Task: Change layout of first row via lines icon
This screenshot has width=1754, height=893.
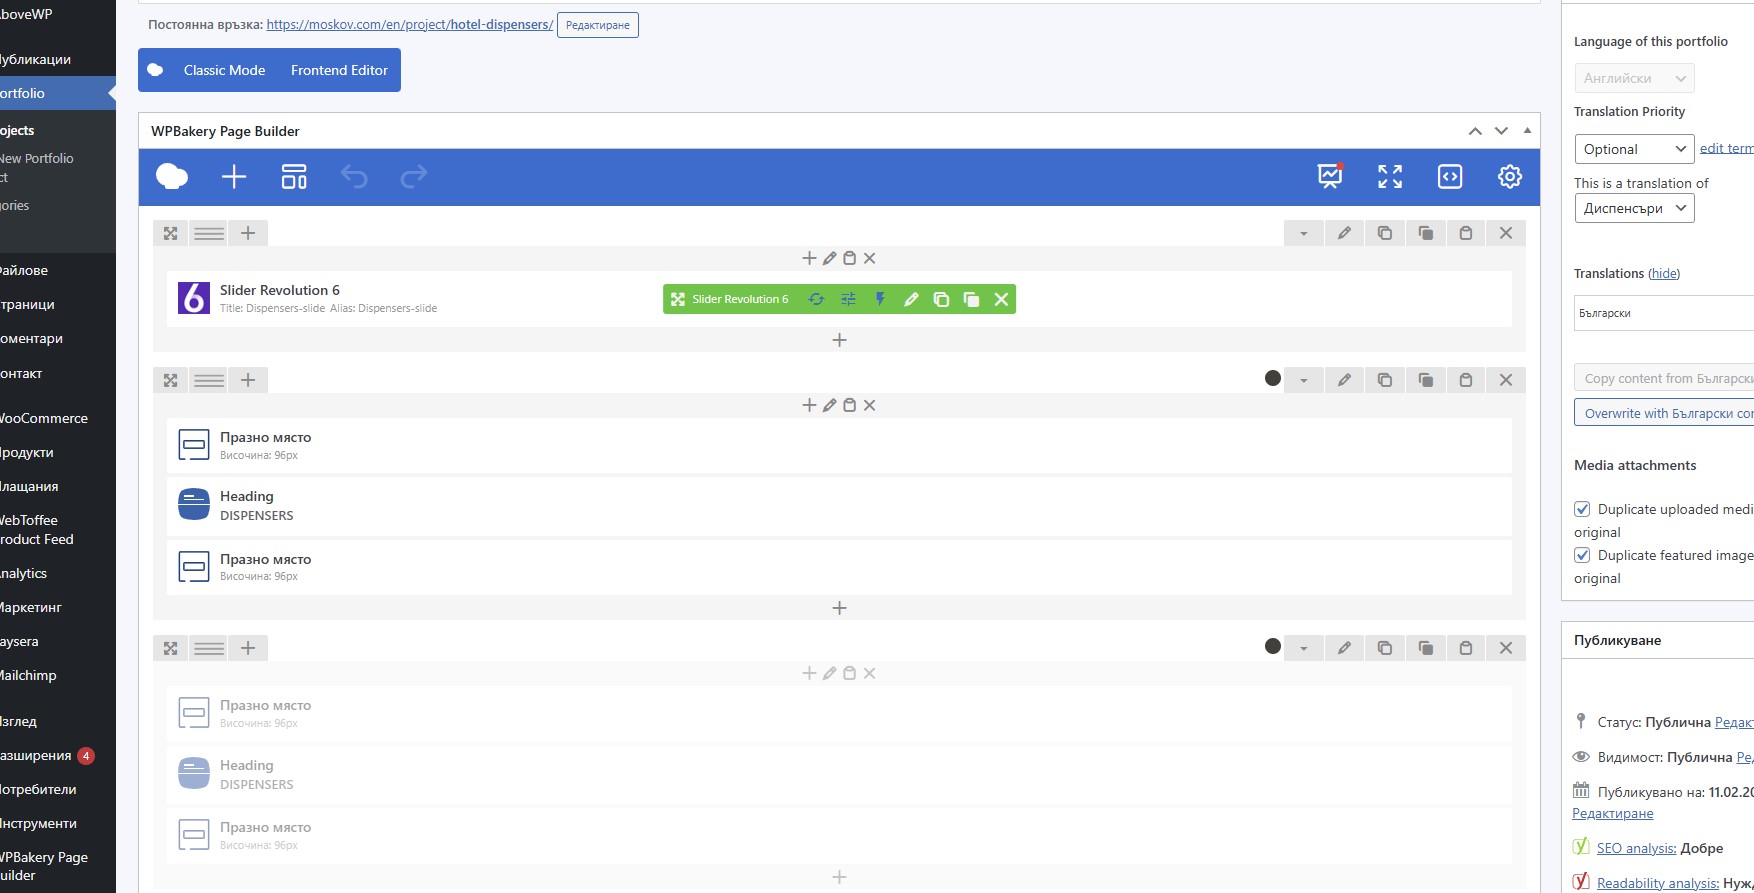Action: coord(209,233)
